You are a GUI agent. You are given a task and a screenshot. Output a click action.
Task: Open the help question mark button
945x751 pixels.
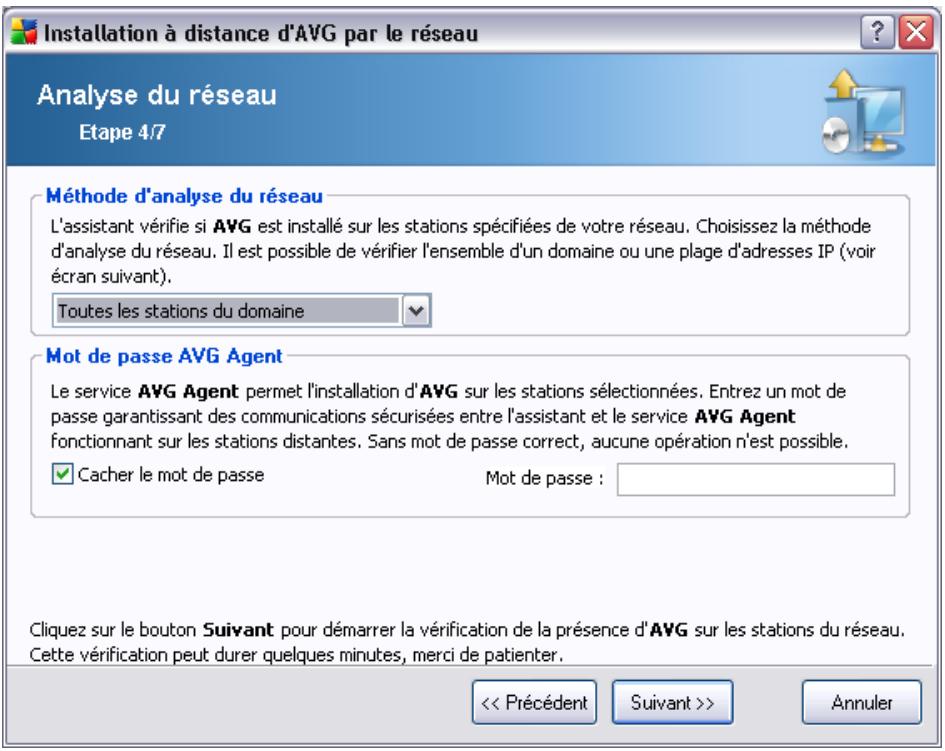tap(877, 31)
